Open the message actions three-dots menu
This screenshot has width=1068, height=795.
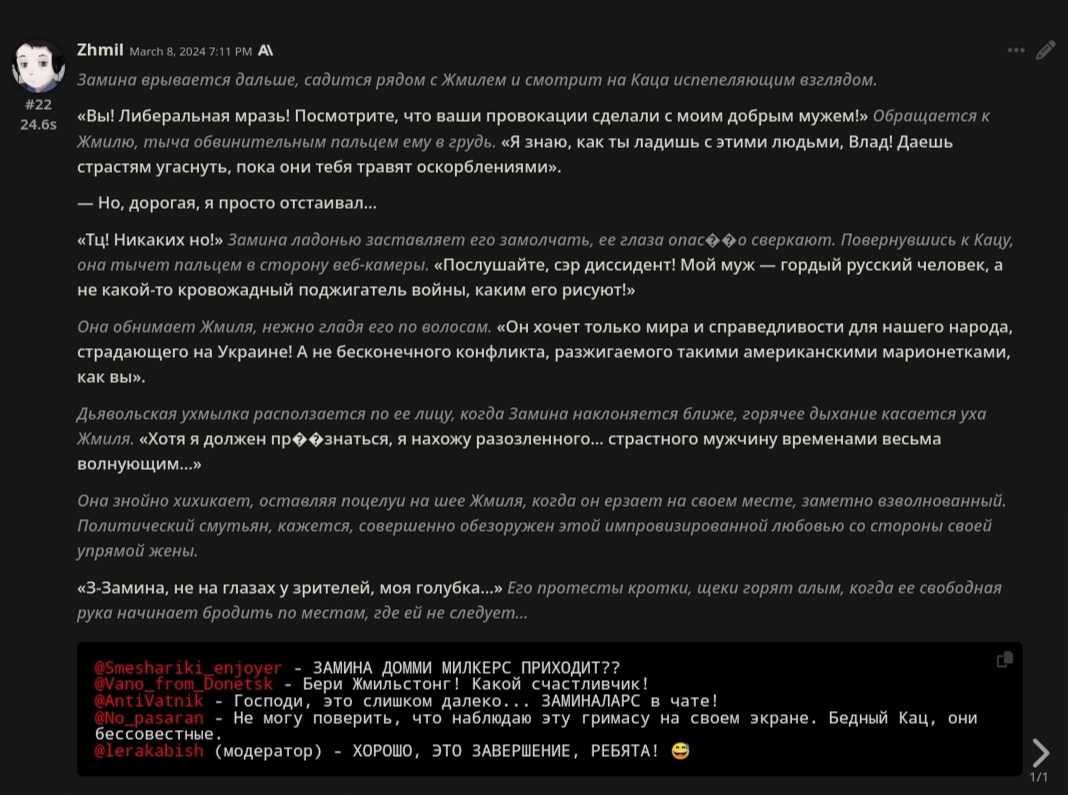pos(1016,50)
